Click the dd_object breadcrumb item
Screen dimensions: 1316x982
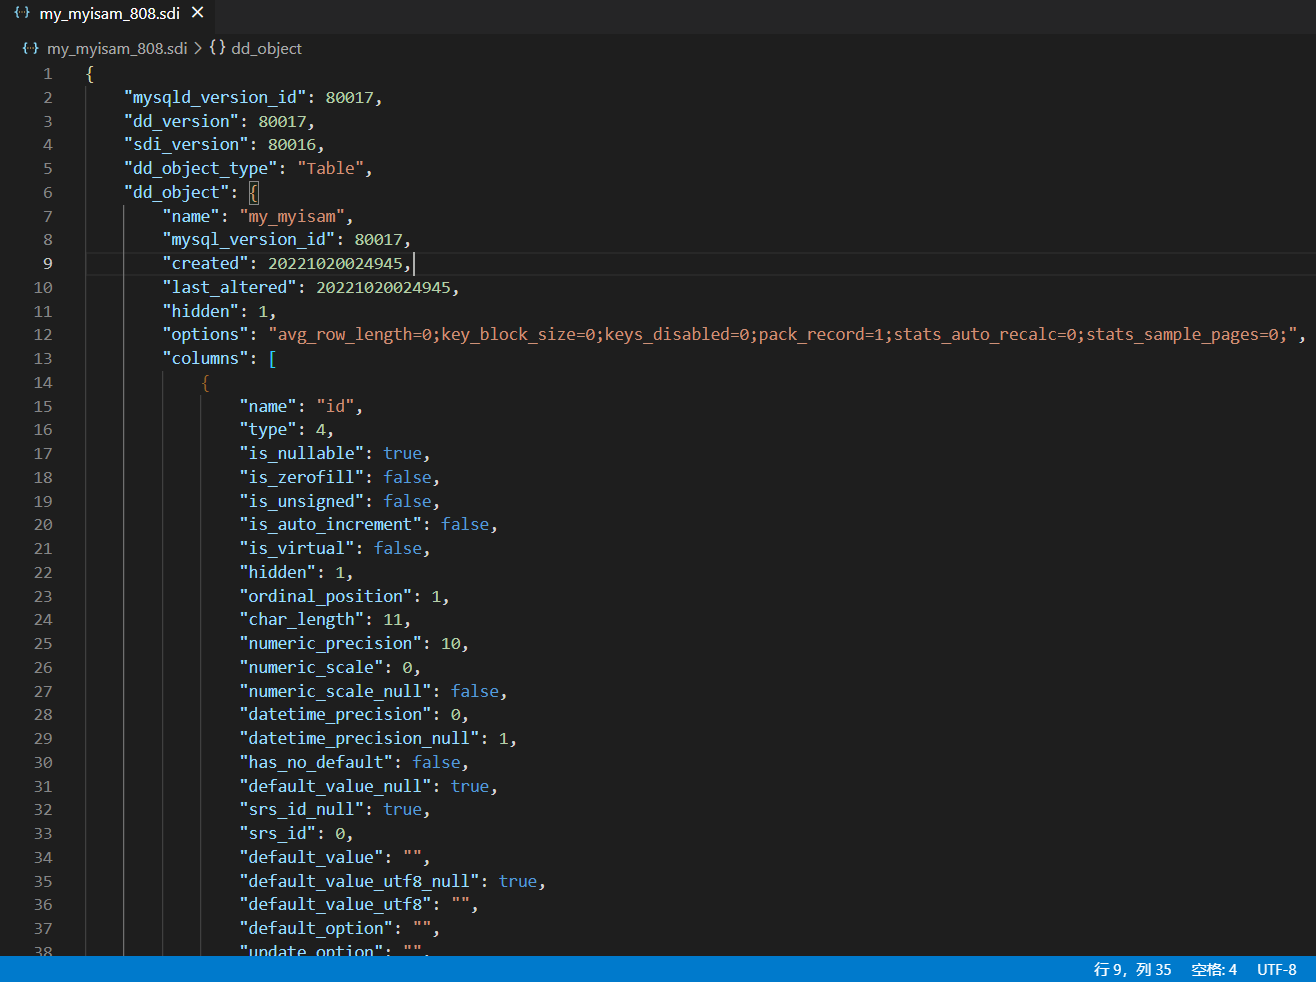coord(266,48)
